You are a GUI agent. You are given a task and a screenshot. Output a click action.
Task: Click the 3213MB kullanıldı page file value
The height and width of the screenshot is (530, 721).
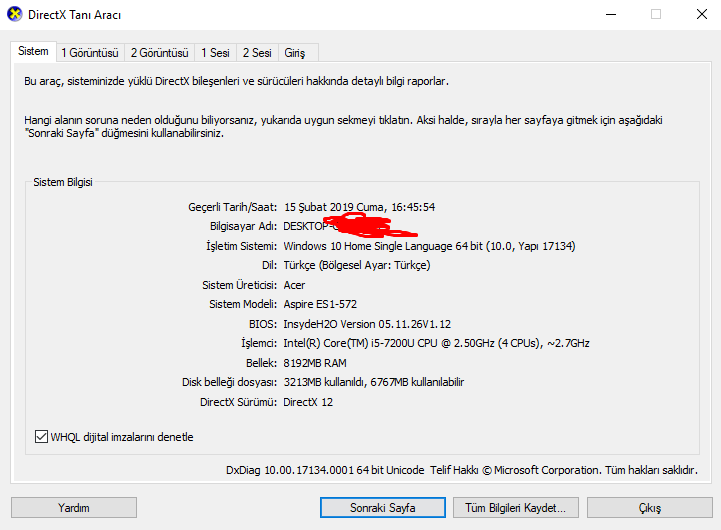pyautogui.click(x=373, y=382)
